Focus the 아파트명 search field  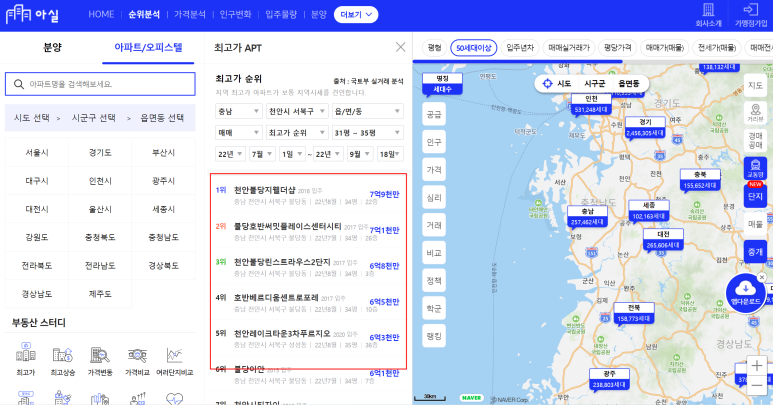tap(100, 84)
